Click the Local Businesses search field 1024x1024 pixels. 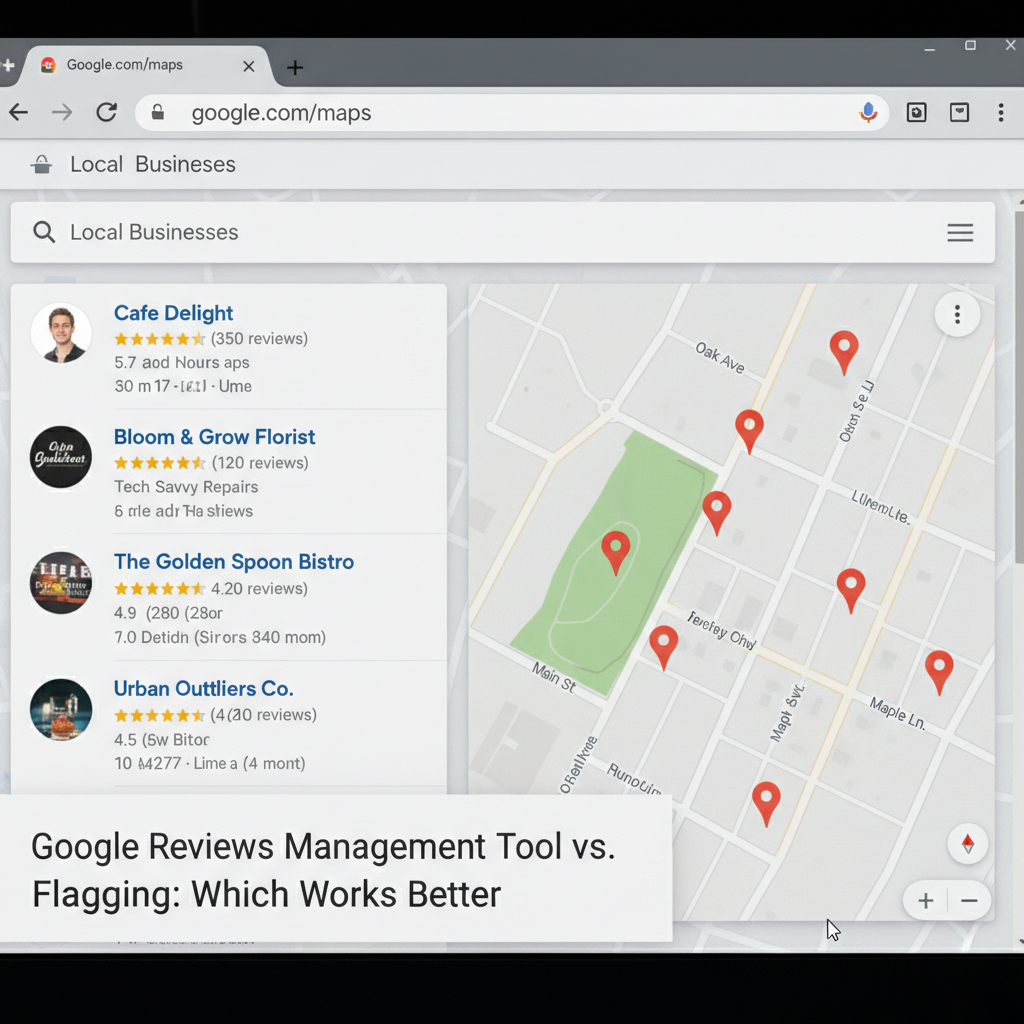tap(503, 232)
